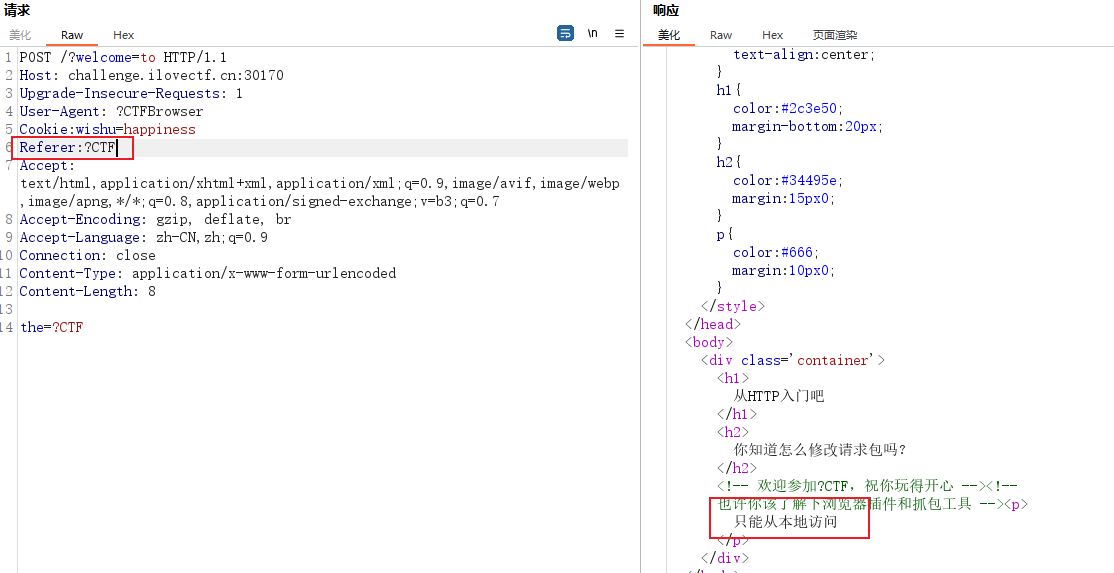Click 只能从本地访问 response text
Image resolution: width=1114 pixels, height=573 pixels.
tap(785, 522)
